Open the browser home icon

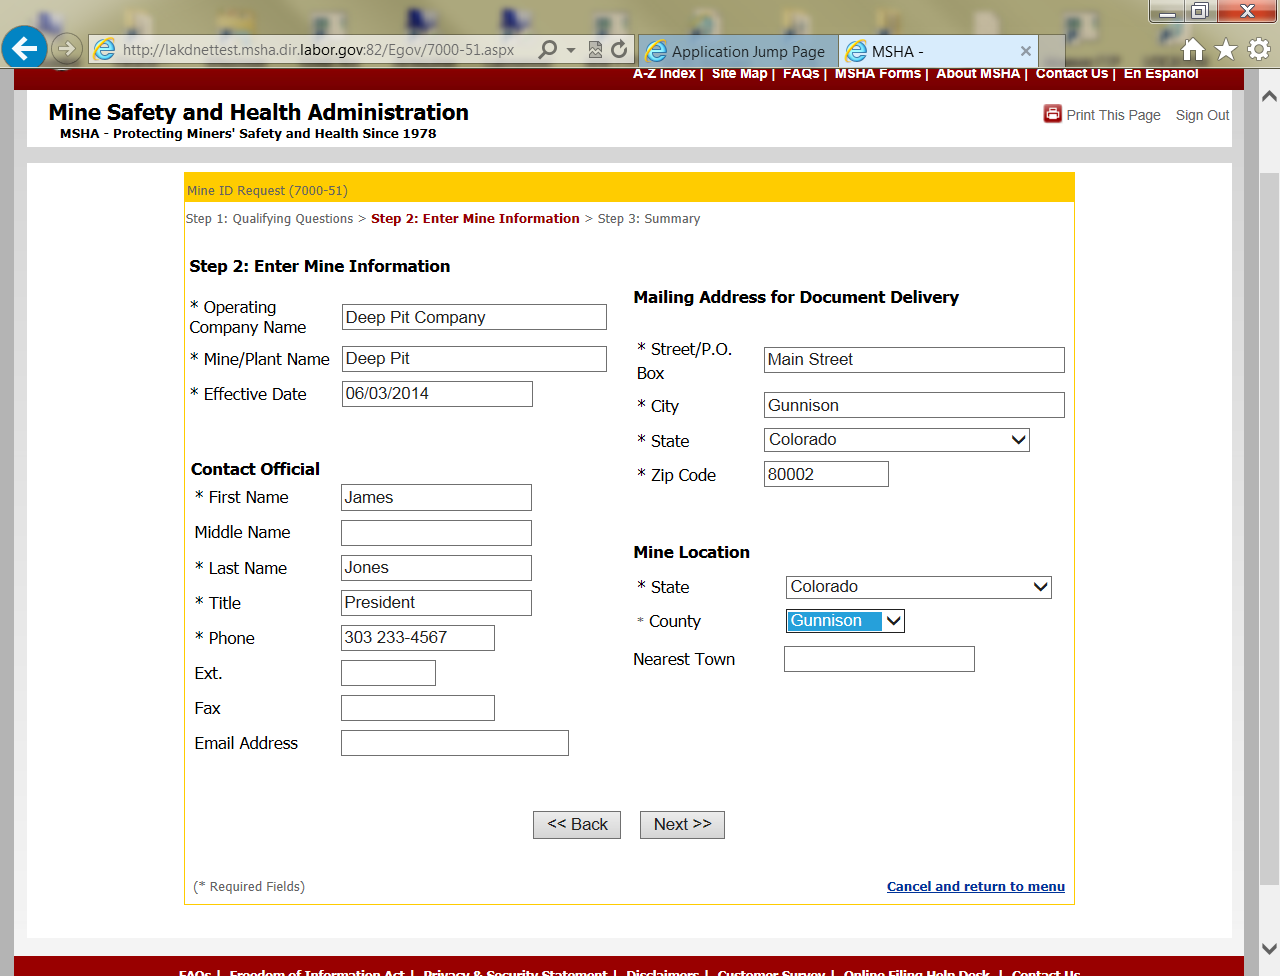click(x=1192, y=49)
